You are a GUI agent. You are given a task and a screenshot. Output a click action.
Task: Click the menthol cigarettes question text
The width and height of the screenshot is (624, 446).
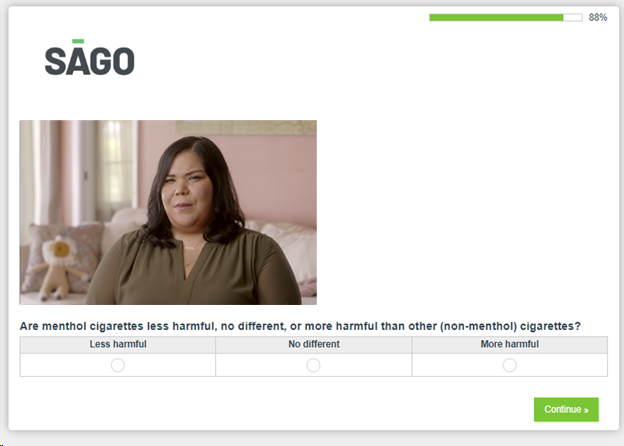tap(300, 326)
